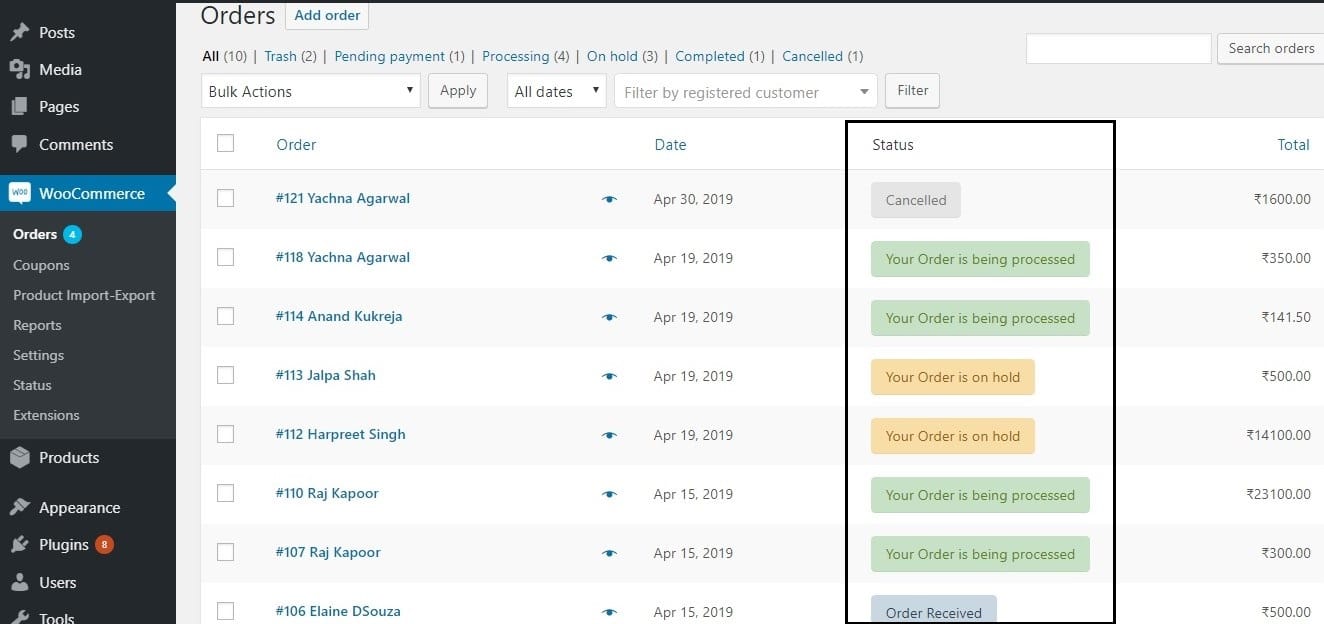Select the checkbox beside order #113 Jalpa Shah
The image size is (1324, 624).
pyautogui.click(x=225, y=375)
